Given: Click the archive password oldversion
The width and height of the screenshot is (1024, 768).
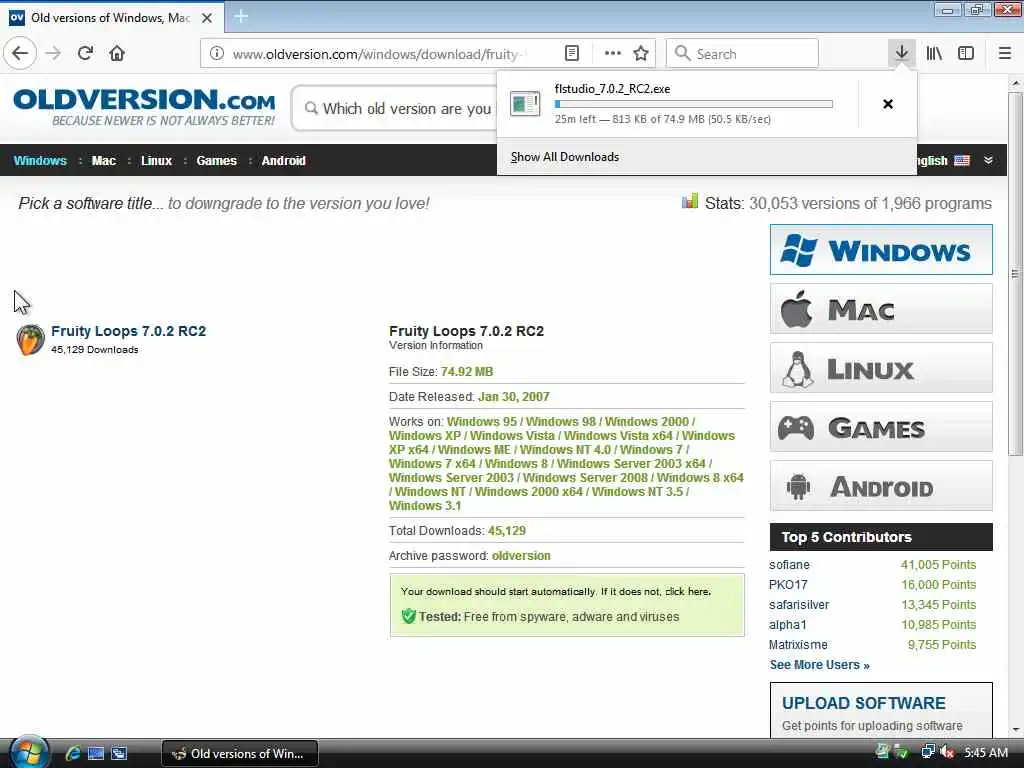Looking at the screenshot, I should pos(521,556).
